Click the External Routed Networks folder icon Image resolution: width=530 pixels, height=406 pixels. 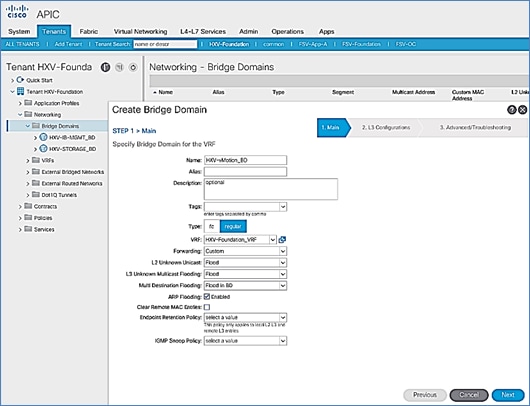coord(35,183)
